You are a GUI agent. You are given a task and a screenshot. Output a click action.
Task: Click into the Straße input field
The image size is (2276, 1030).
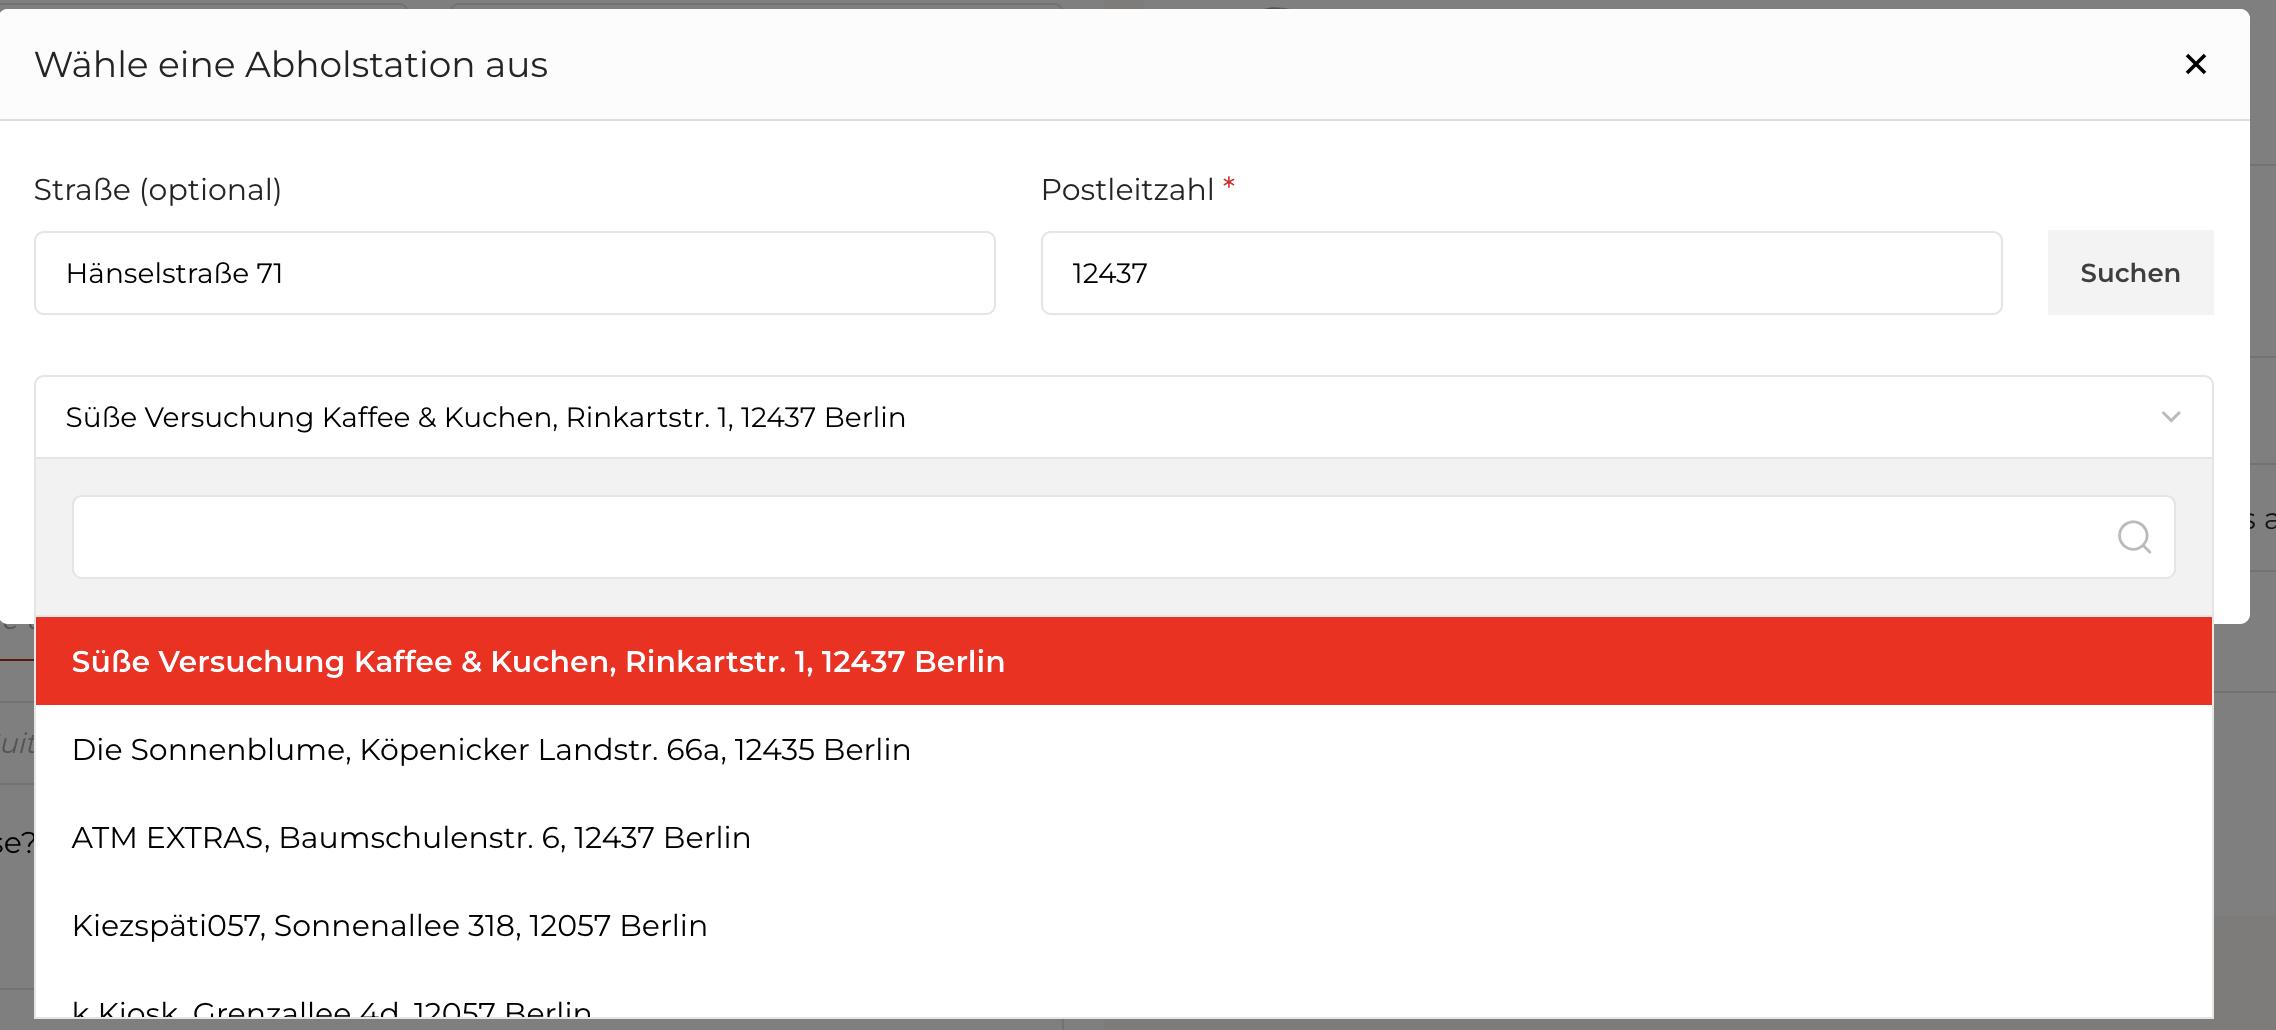514,272
